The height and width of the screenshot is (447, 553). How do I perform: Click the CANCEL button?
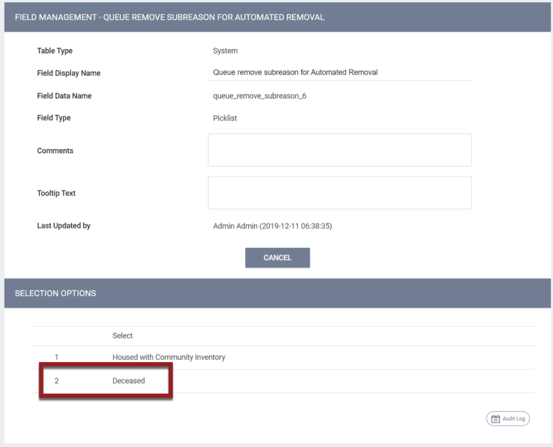tap(278, 258)
